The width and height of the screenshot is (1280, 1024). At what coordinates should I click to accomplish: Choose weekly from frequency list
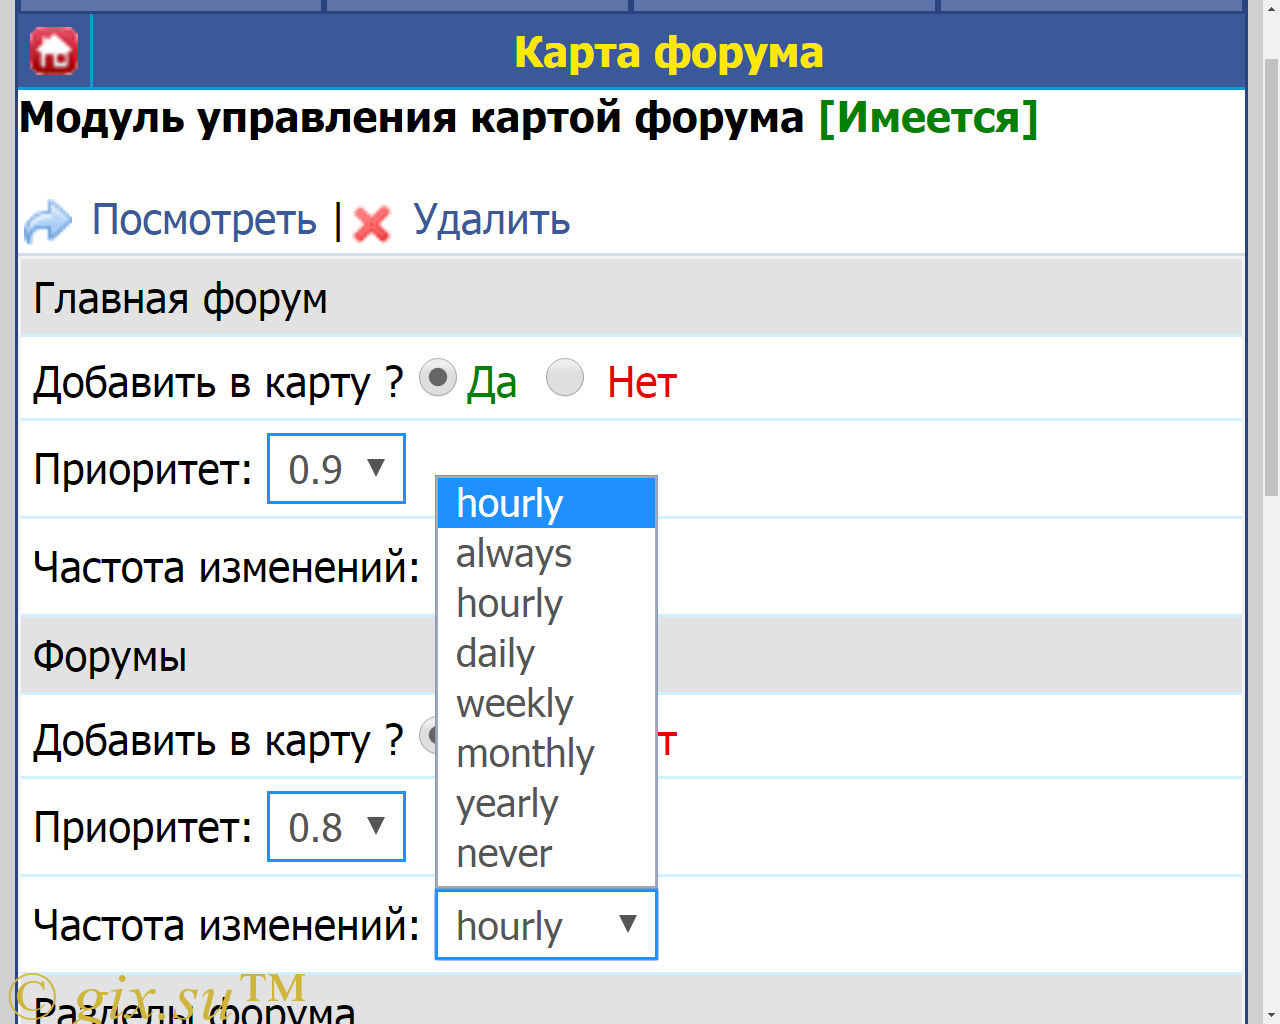(546, 703)
